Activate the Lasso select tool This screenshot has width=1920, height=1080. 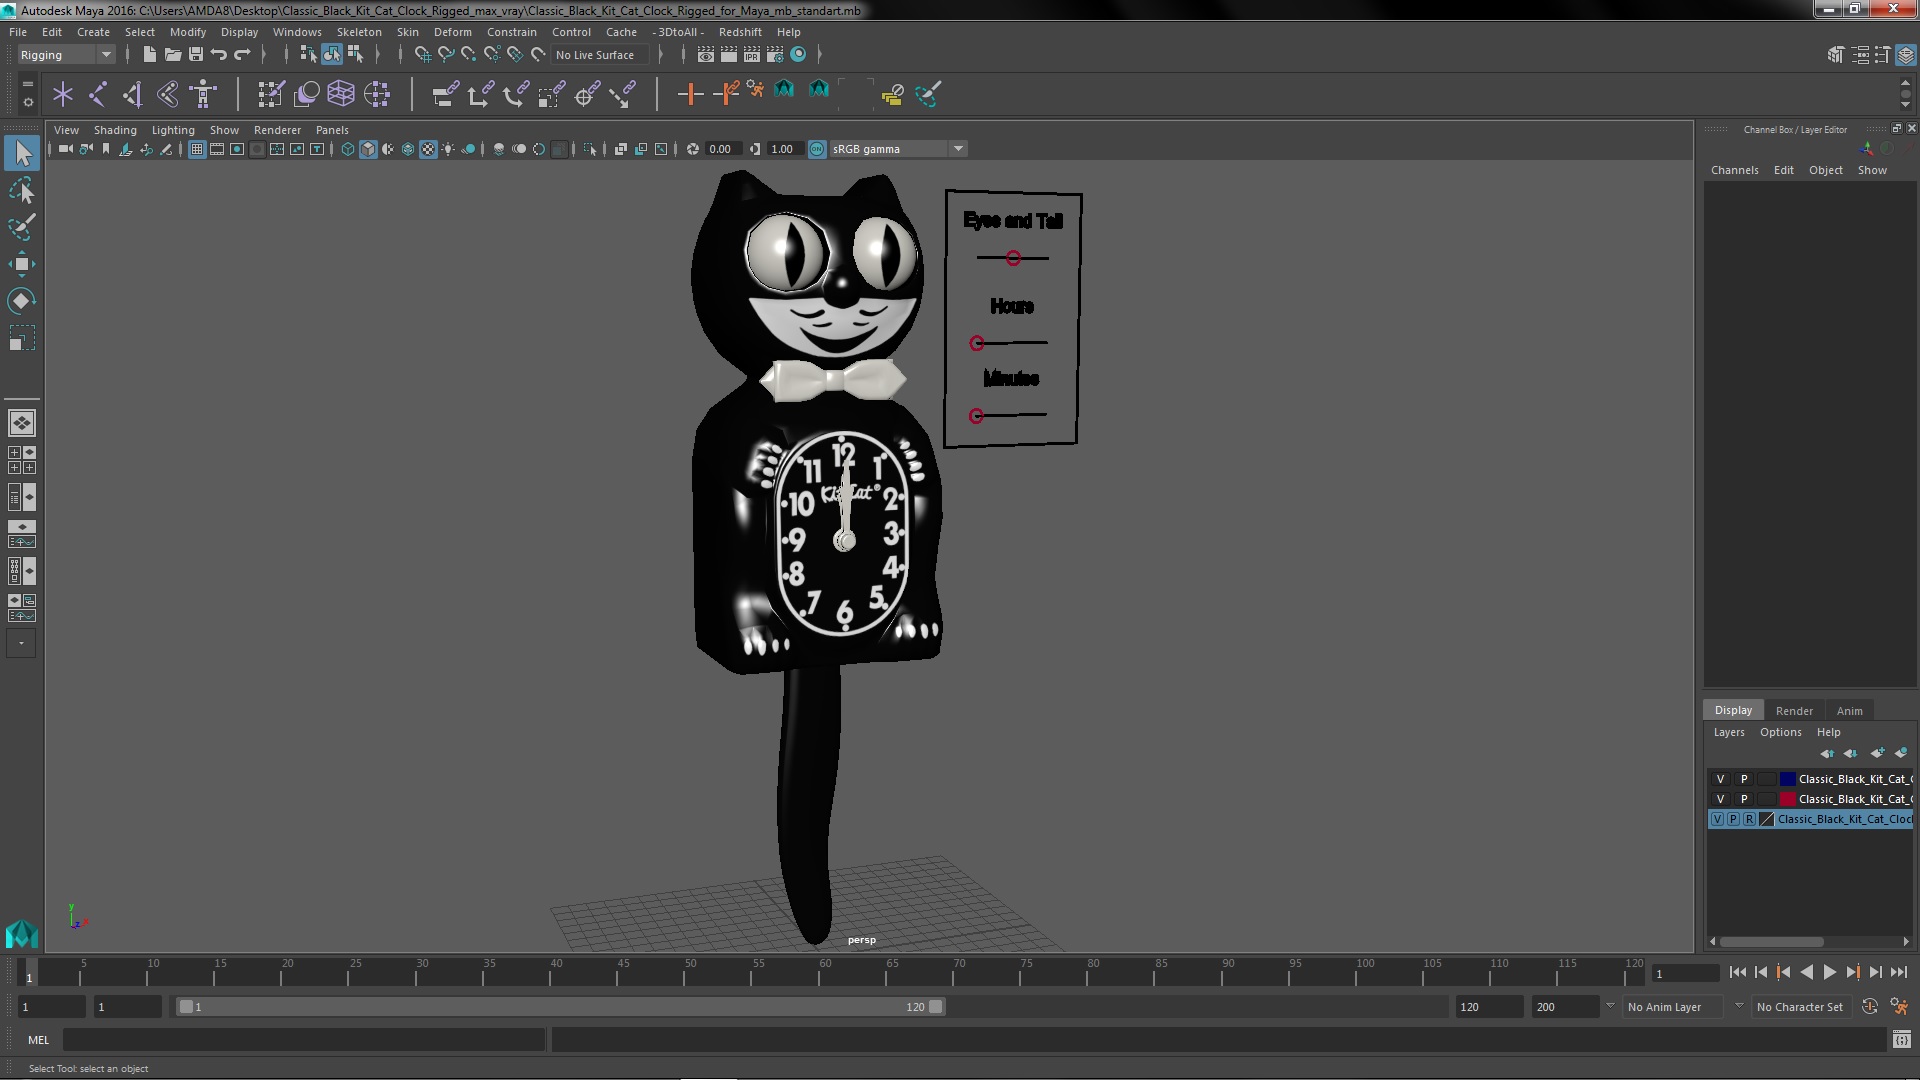pos(22,190)
